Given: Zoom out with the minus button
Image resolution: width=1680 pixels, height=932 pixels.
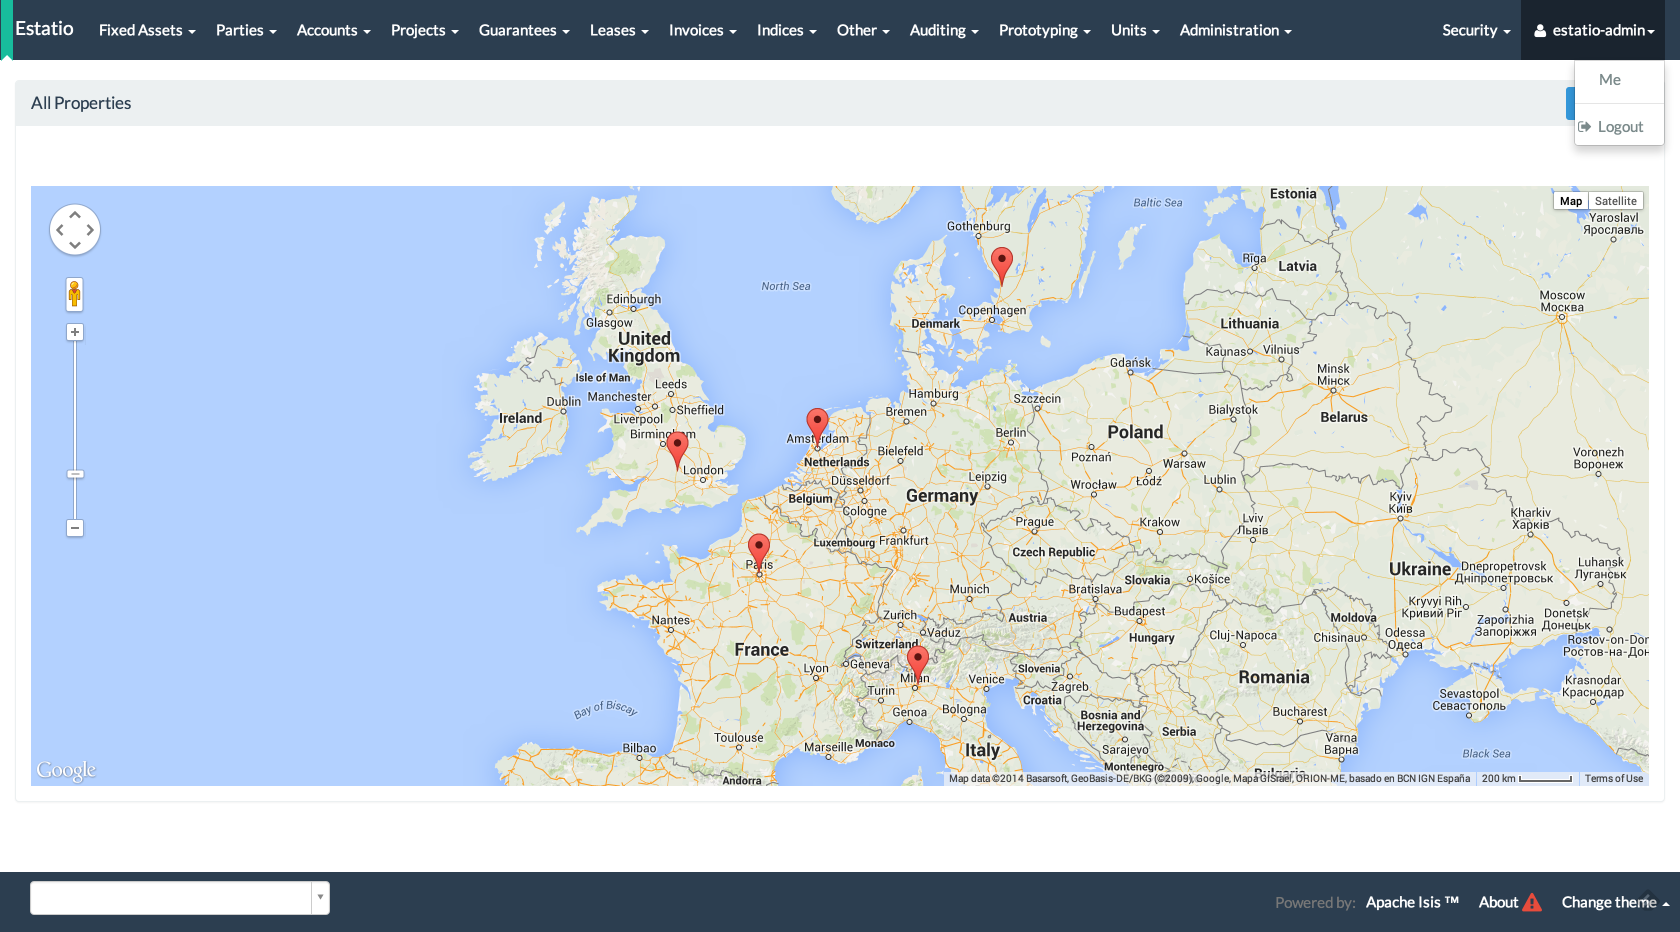Looking at the screenshot, I should point(75,528).
